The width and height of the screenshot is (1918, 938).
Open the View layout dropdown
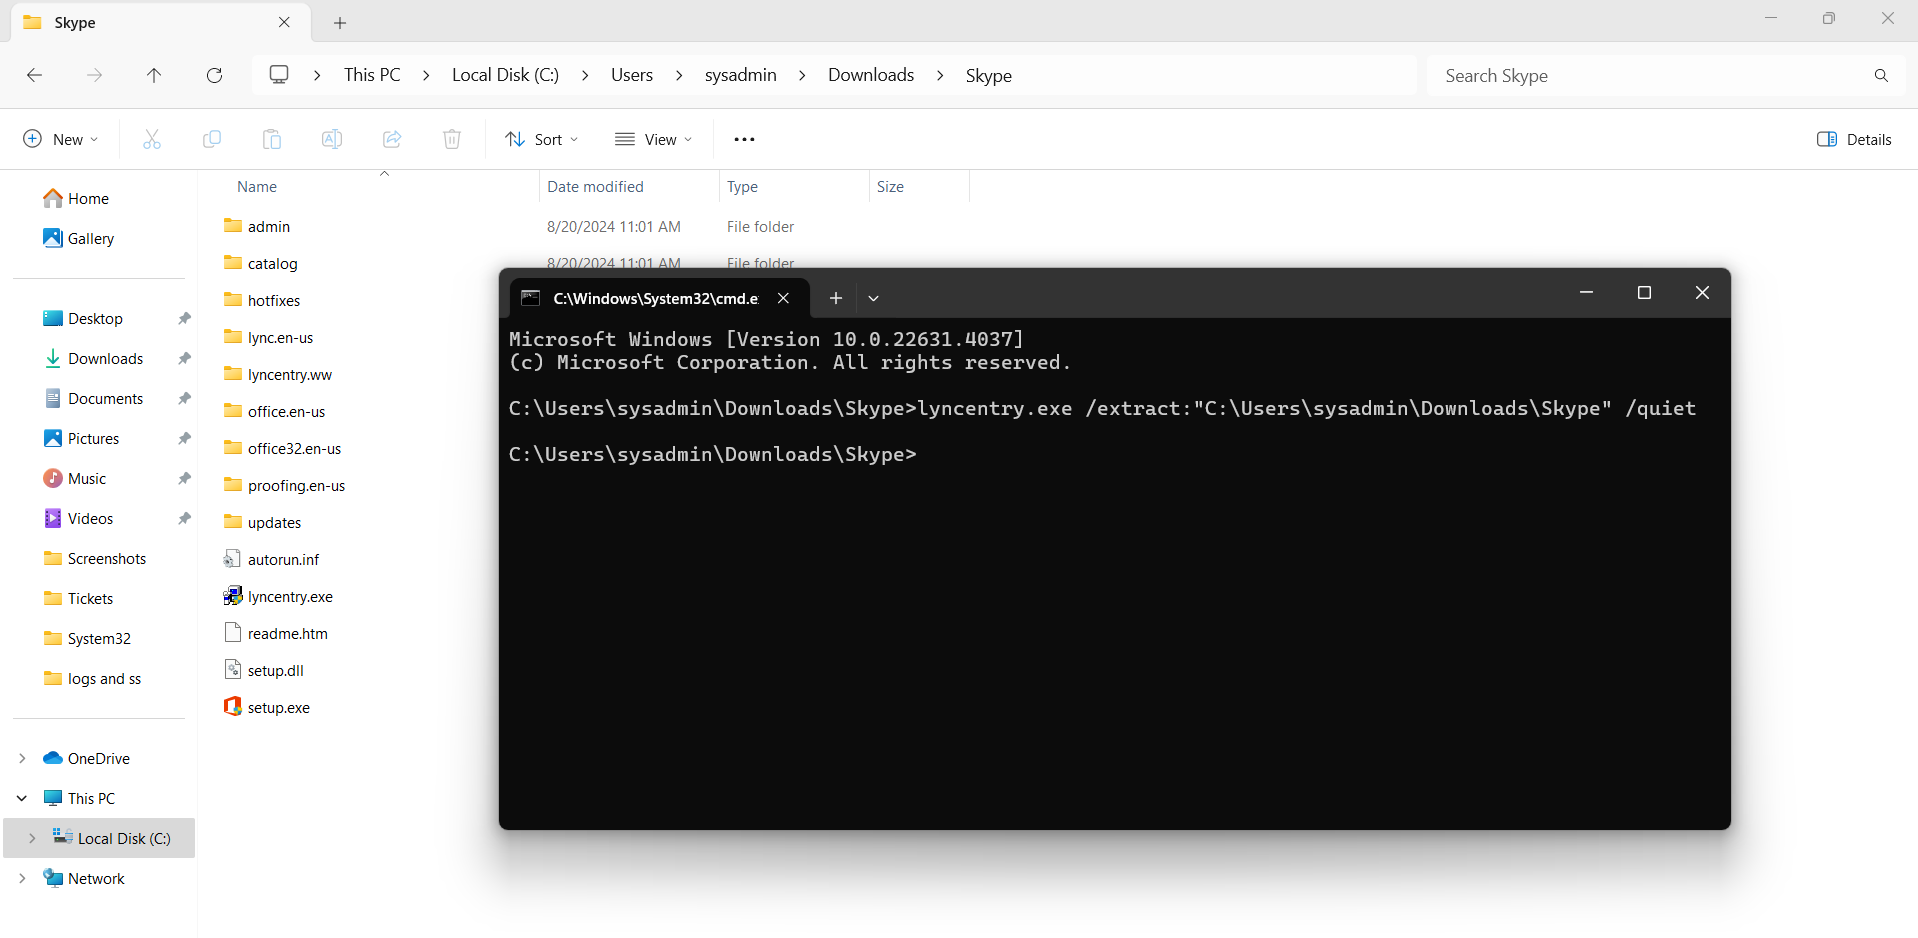pos(654,139)
